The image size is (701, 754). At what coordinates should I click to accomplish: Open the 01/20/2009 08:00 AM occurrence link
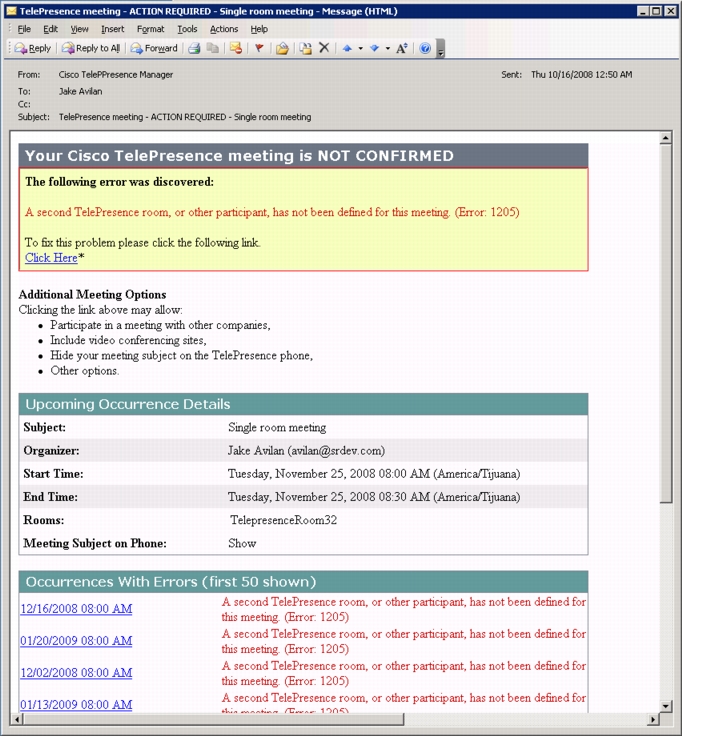[76, 641]
